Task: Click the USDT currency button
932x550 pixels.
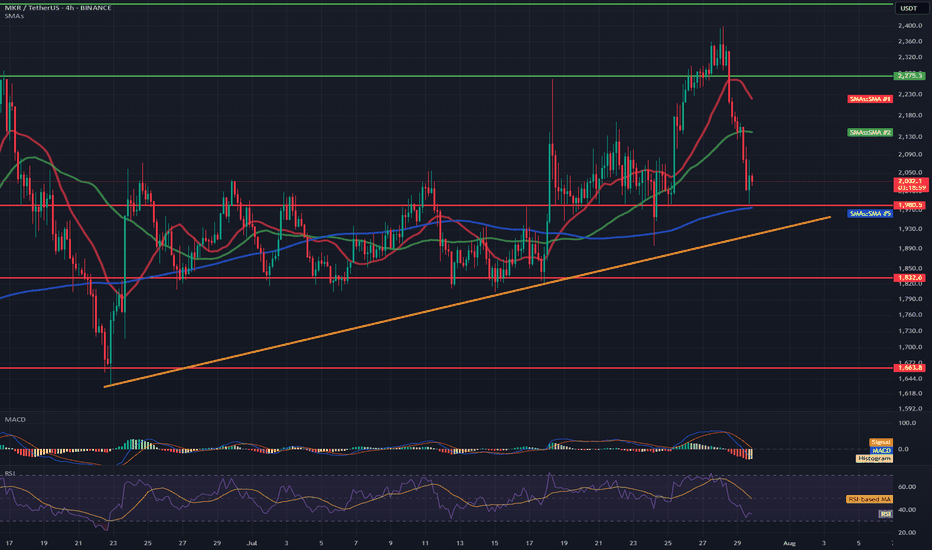Action: pyautogui.click(x=908, y=8)
